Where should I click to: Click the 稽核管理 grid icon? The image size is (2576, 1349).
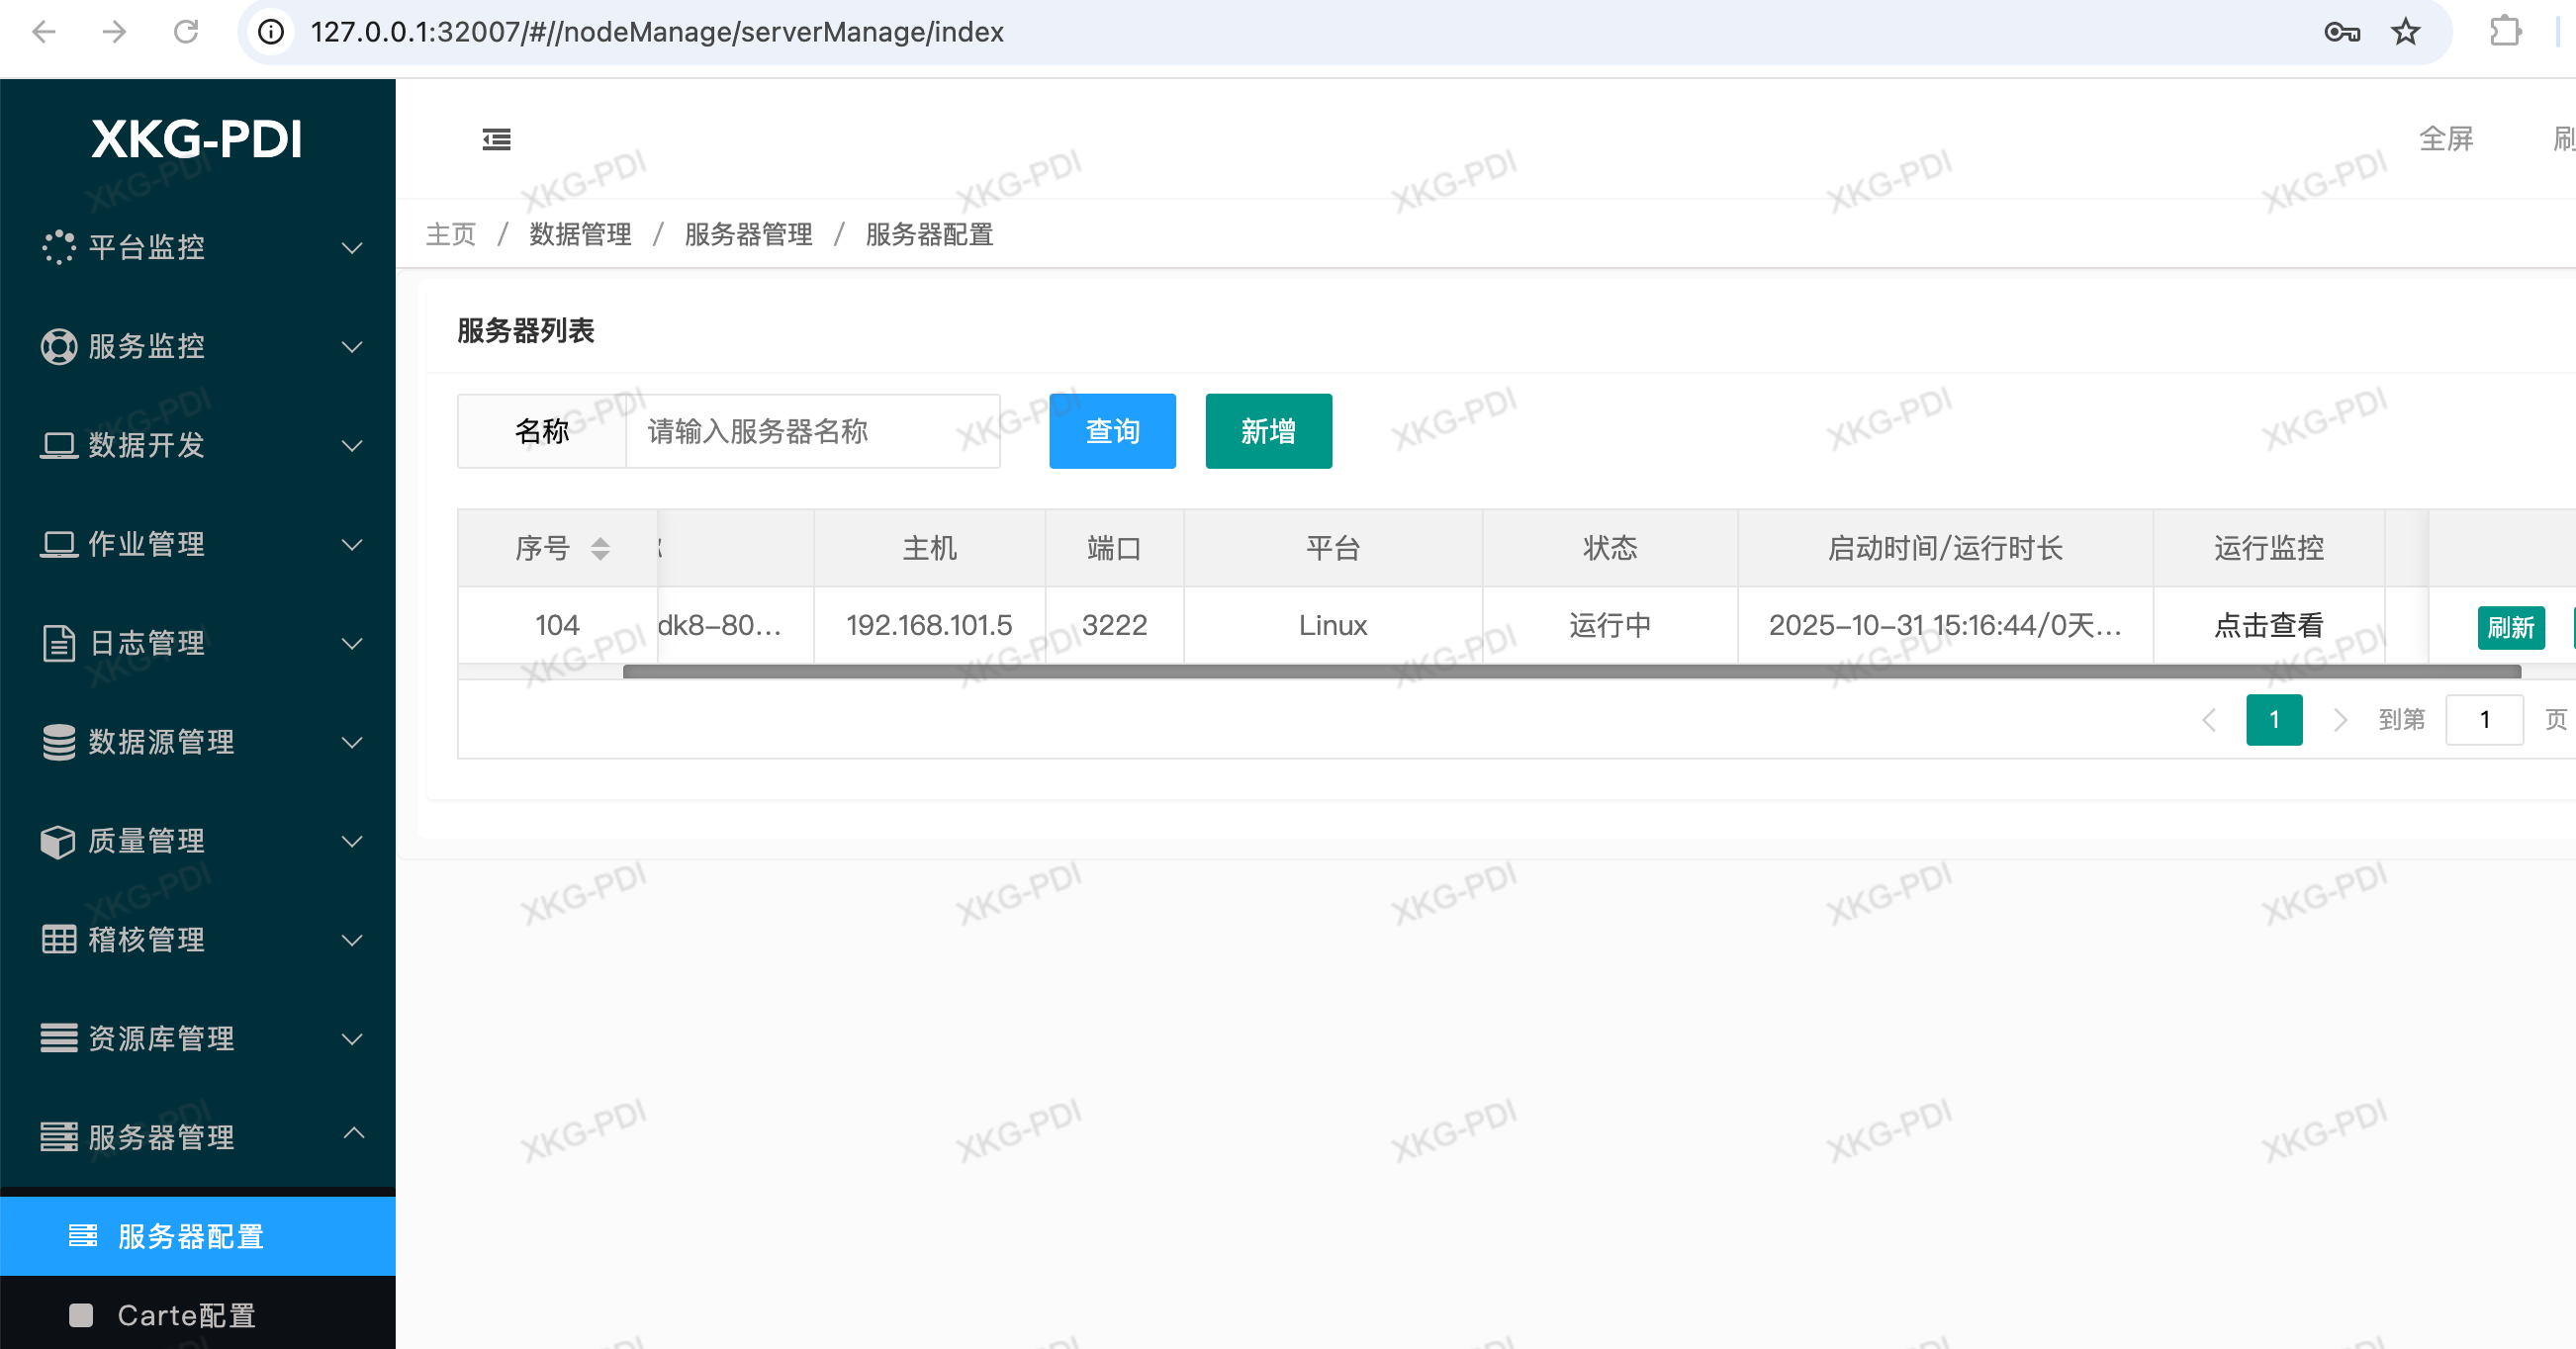tap(60, 939)
